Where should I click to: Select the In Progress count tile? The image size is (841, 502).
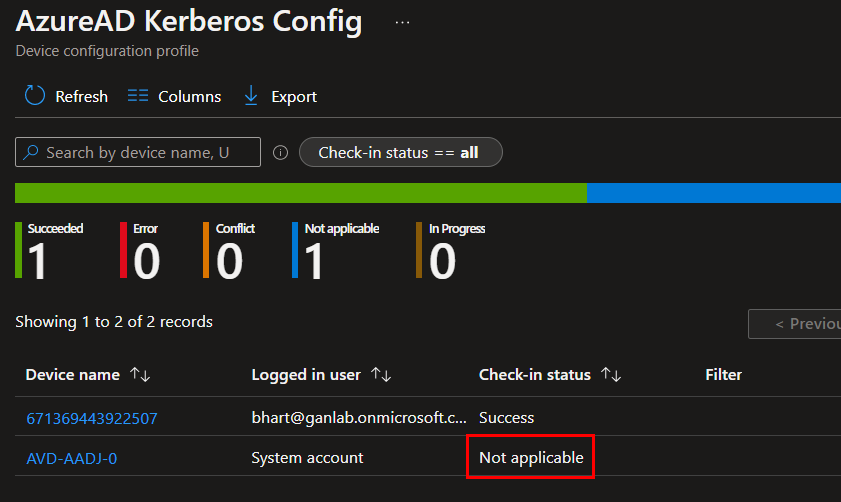tap(452, 251)
